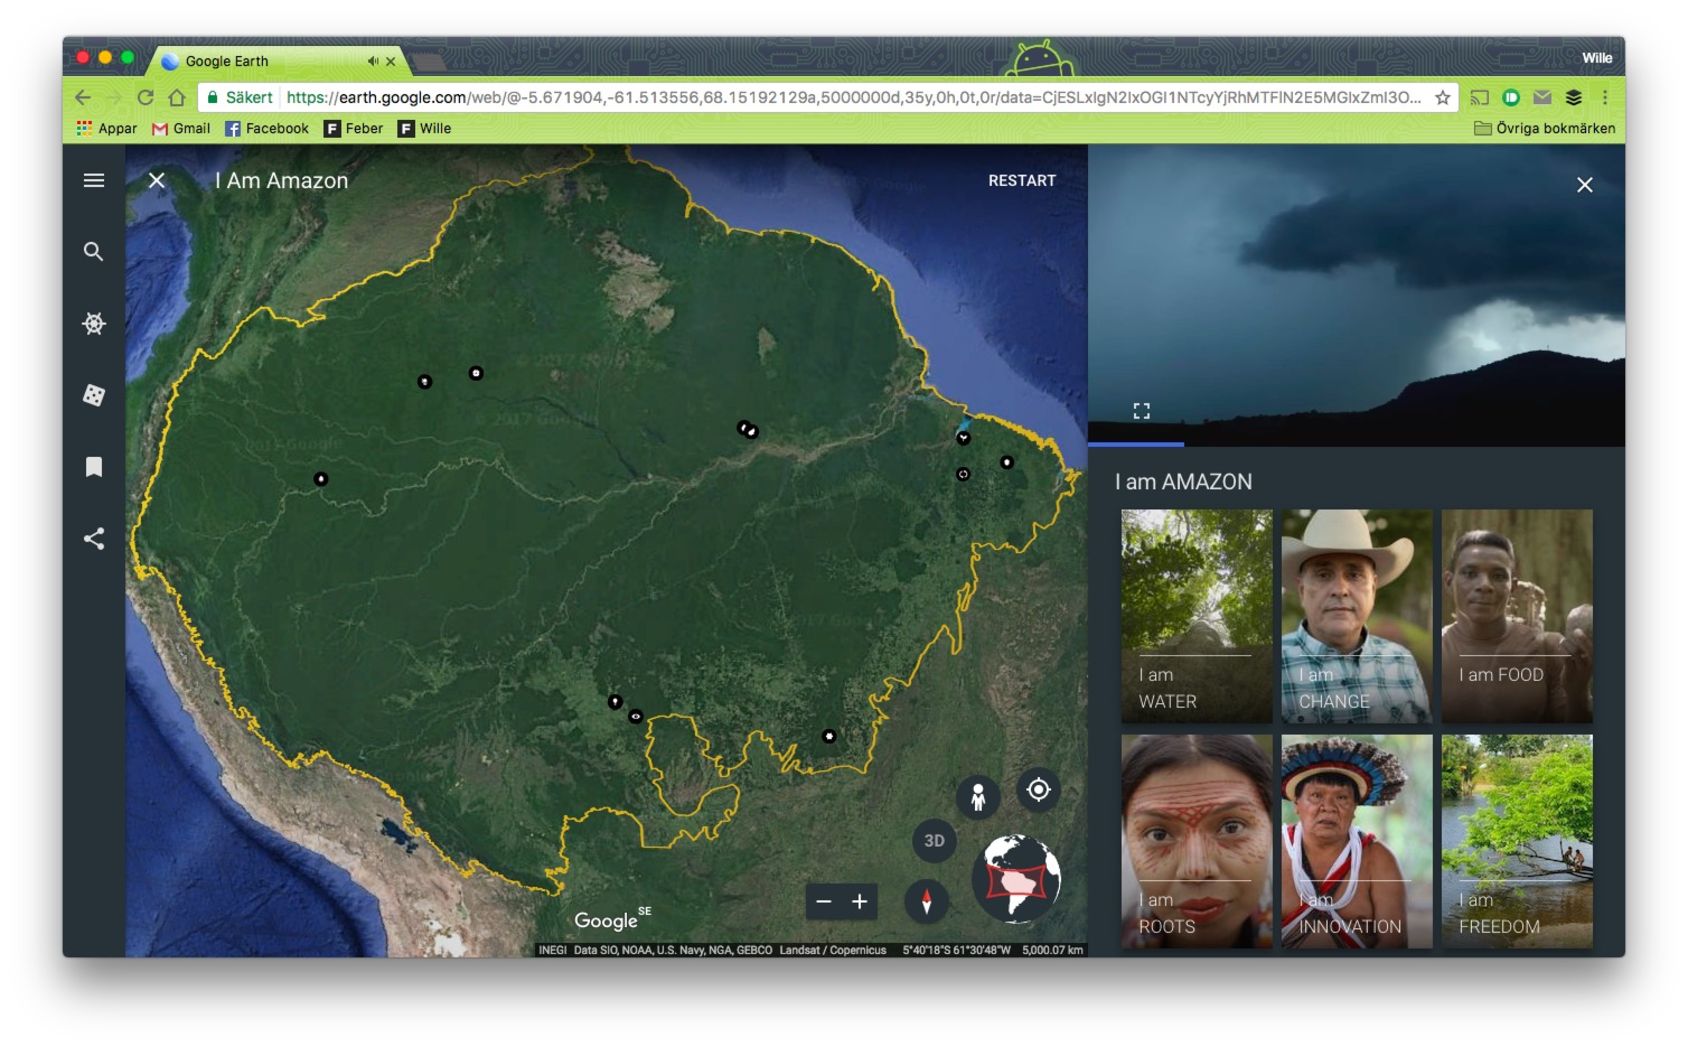1688x1047 pixels.
Task: Open the I am INNOVATION card
Action: click(1357, 841)
